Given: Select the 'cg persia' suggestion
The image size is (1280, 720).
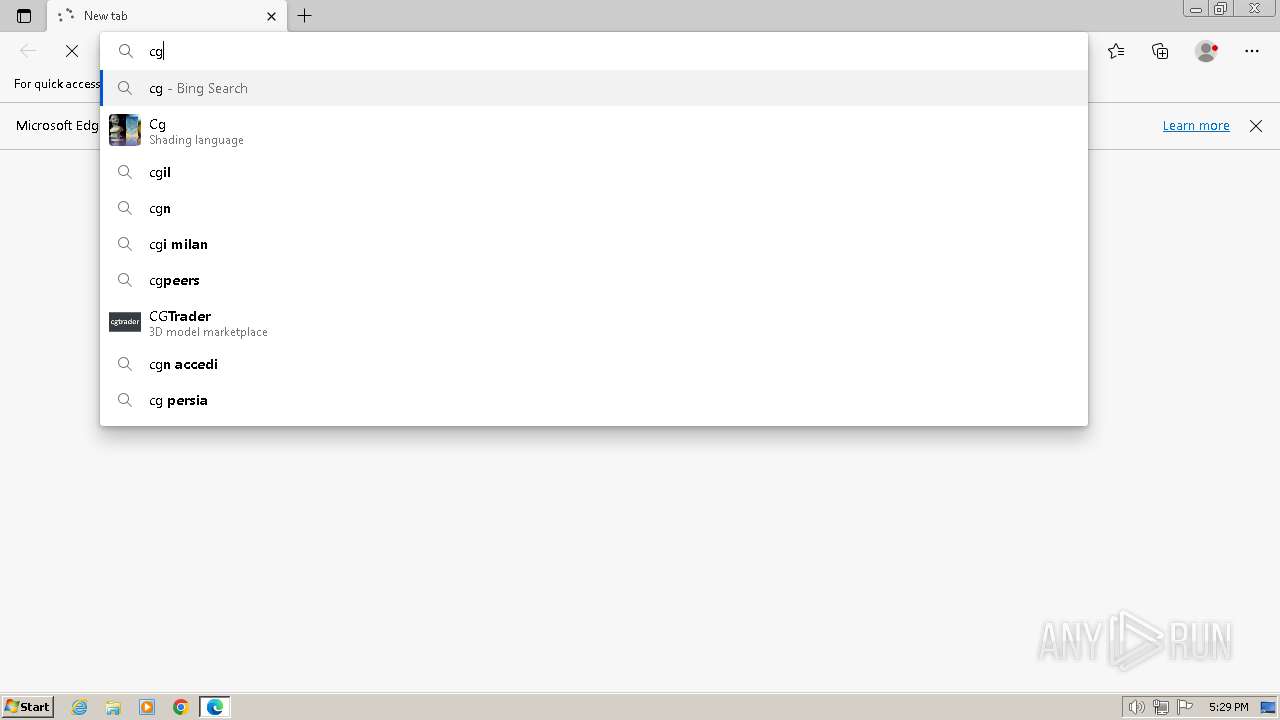Looking at the screenshot, I should (x=594, y=400).
